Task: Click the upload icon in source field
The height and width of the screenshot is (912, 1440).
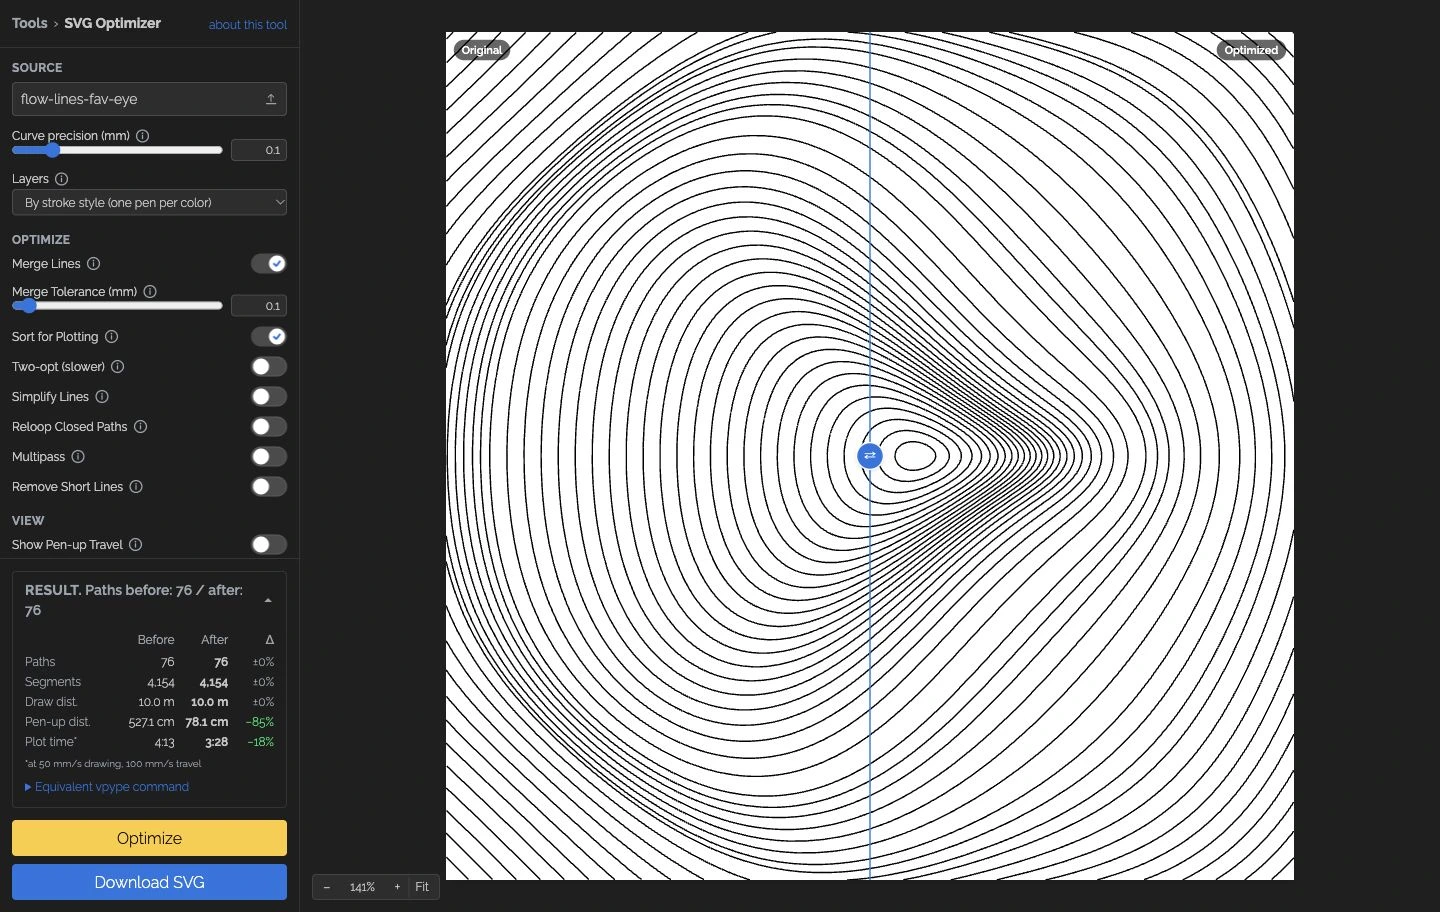Action: 270,99
